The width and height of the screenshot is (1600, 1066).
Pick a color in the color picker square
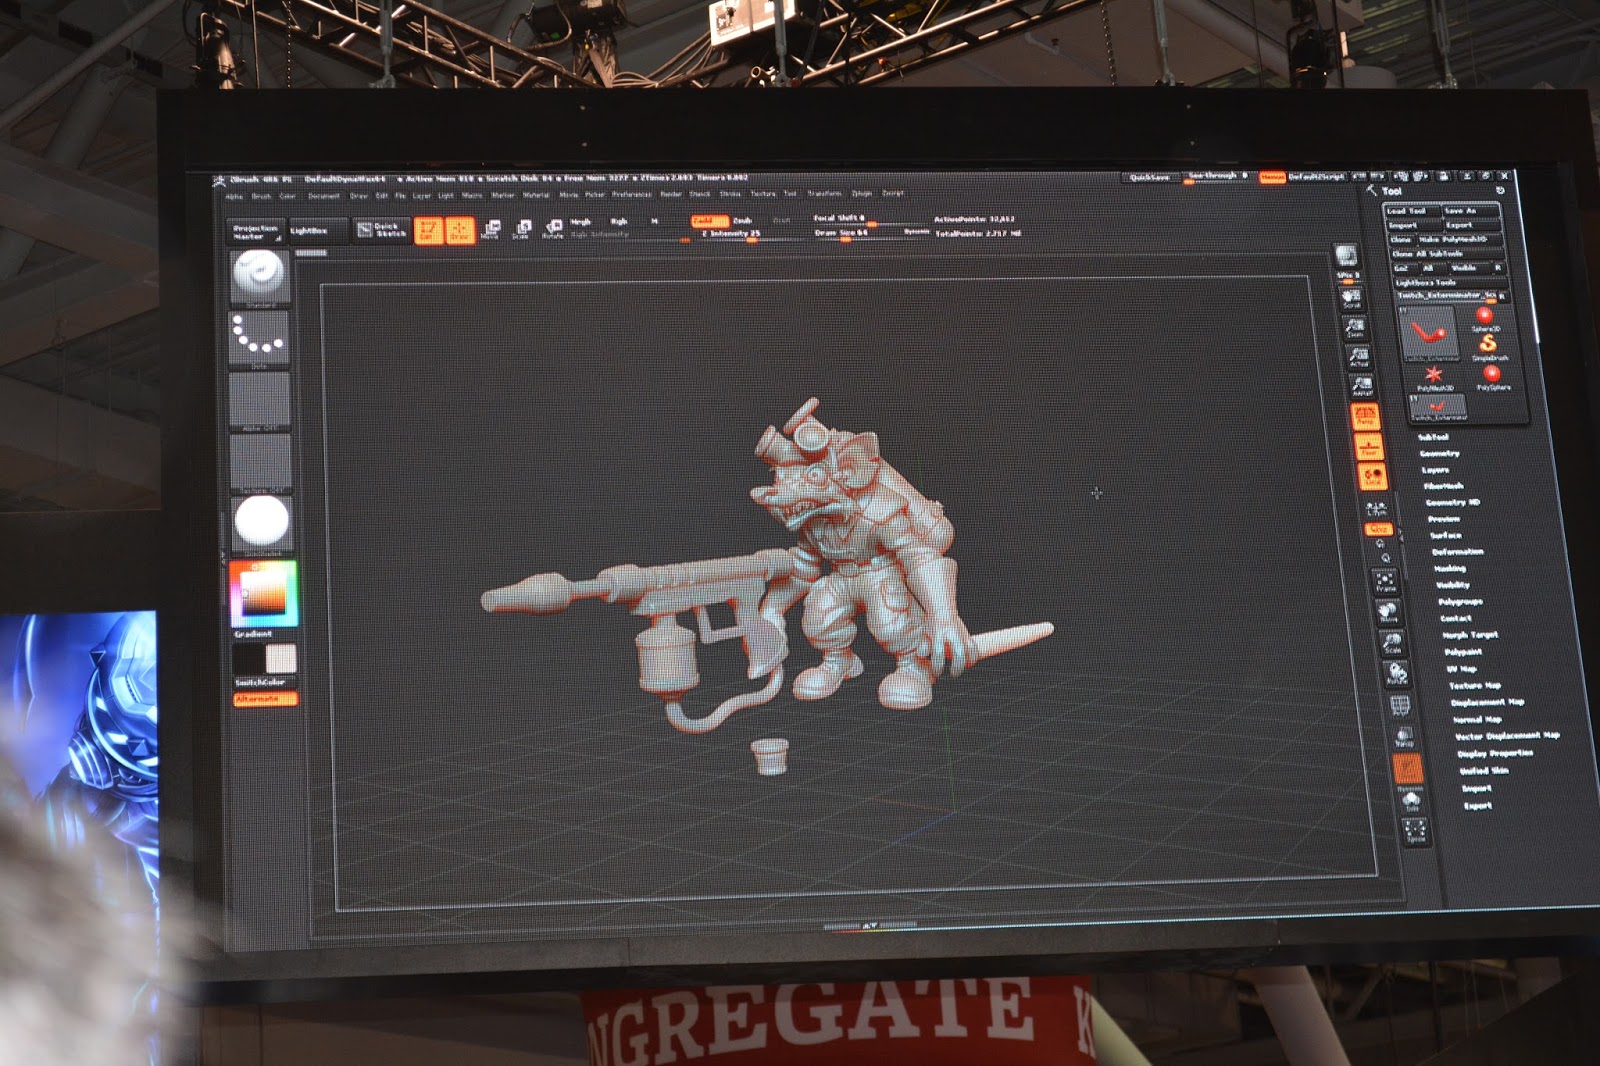pos(264,594)
